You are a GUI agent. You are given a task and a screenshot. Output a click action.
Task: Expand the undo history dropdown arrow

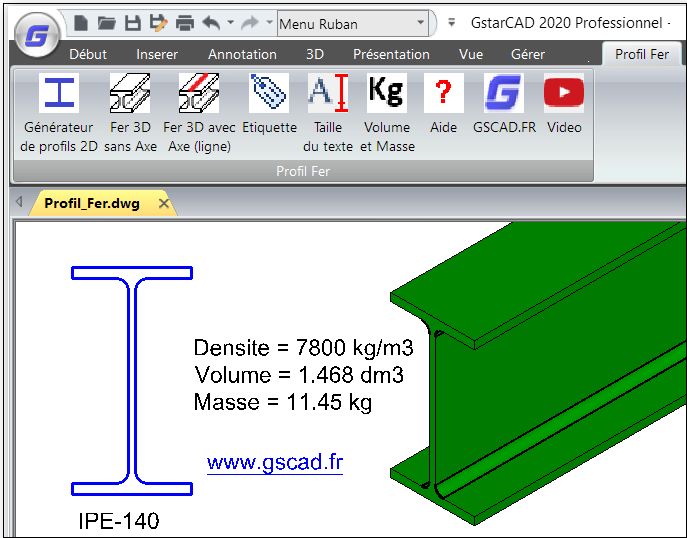click(231, 22)
